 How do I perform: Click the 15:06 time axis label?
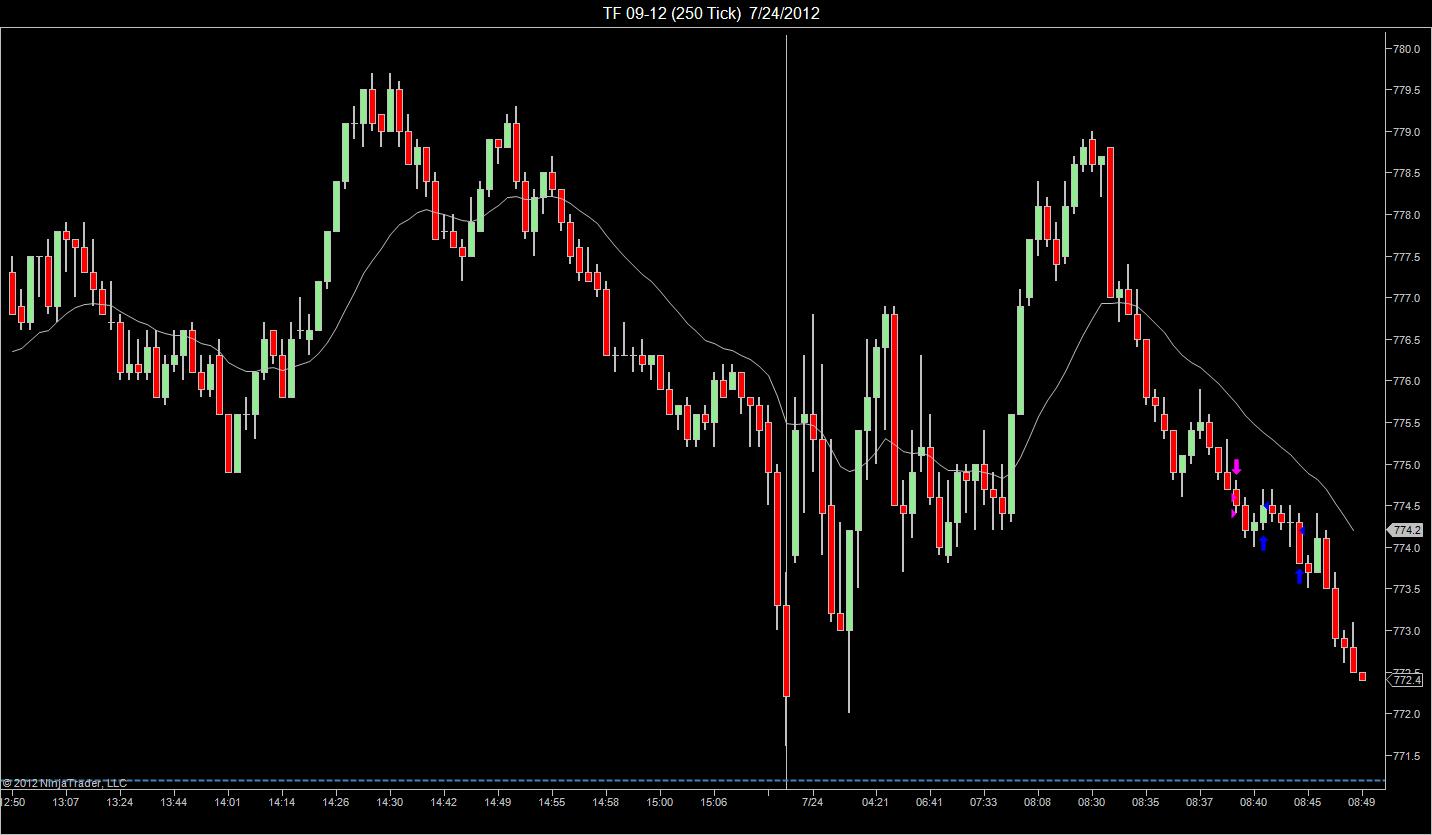click(x=714, y=802)
